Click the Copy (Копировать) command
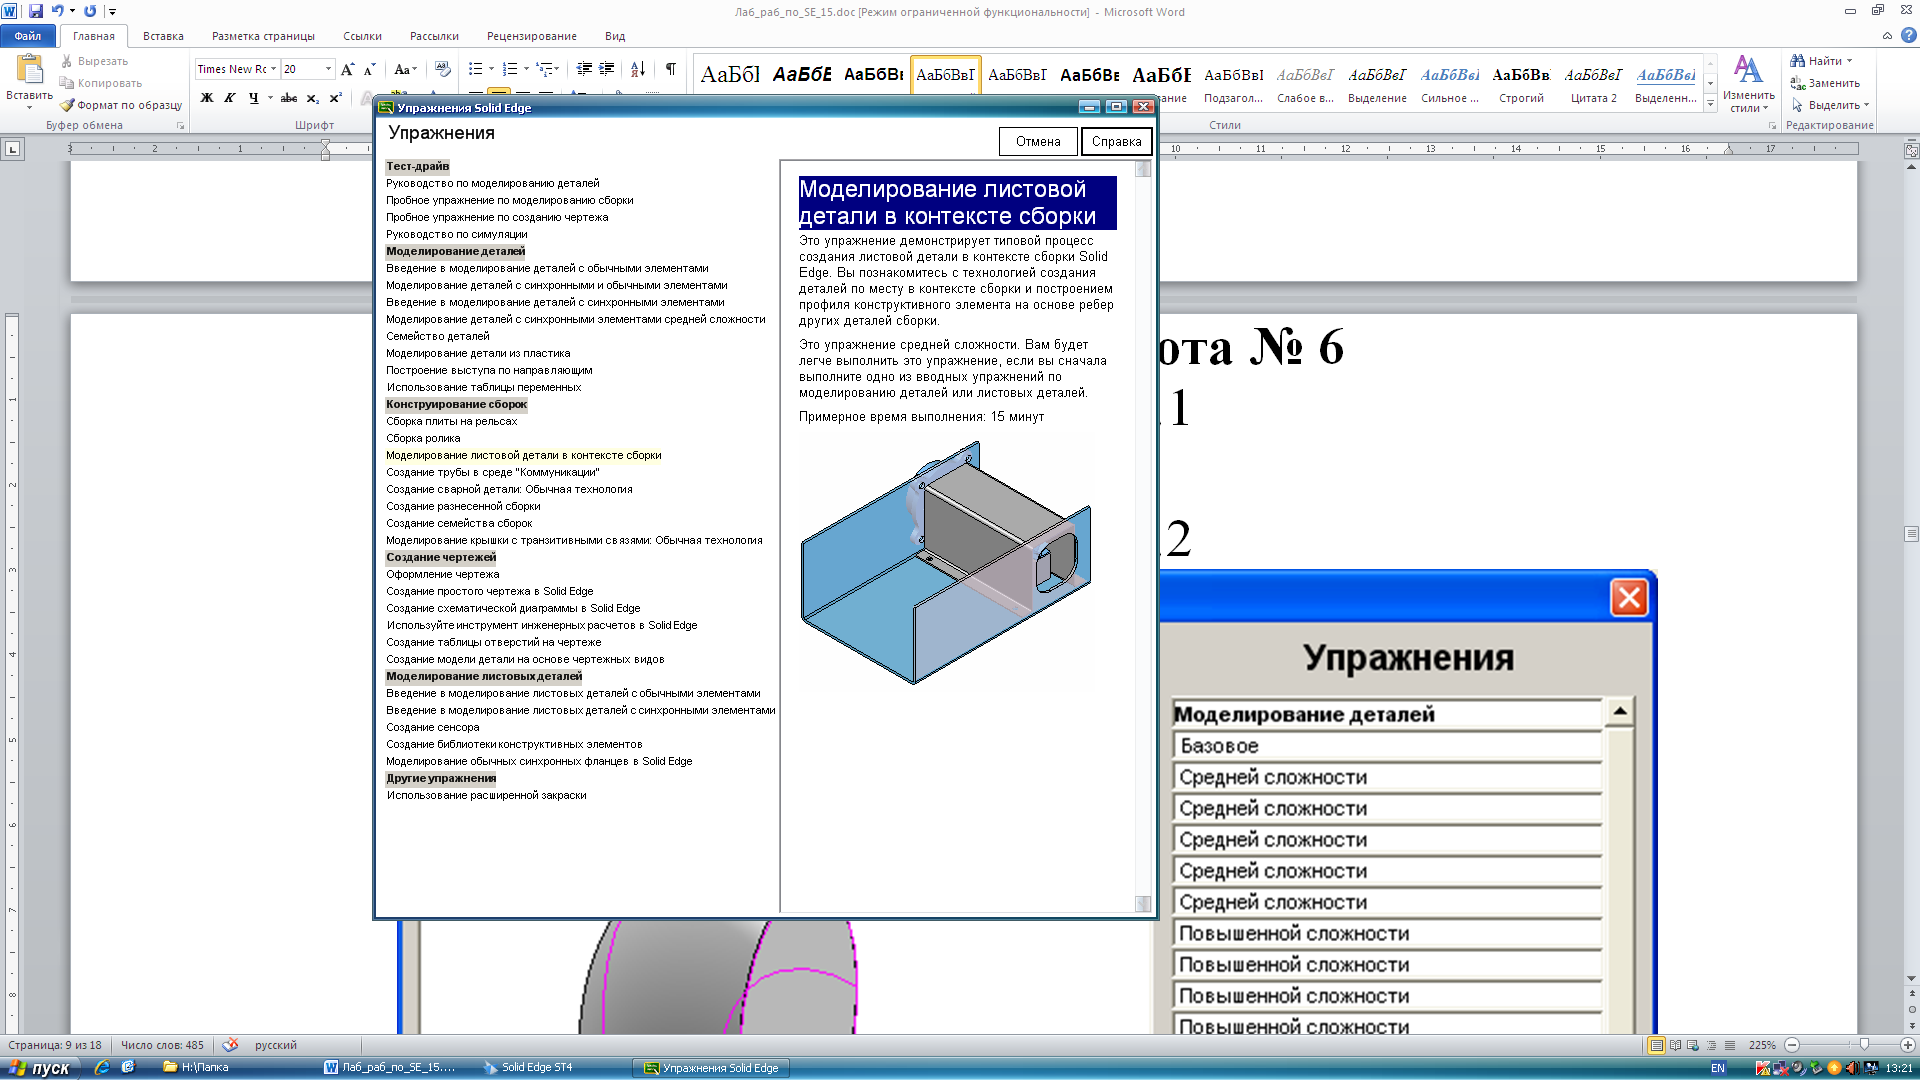 [101, 83]
